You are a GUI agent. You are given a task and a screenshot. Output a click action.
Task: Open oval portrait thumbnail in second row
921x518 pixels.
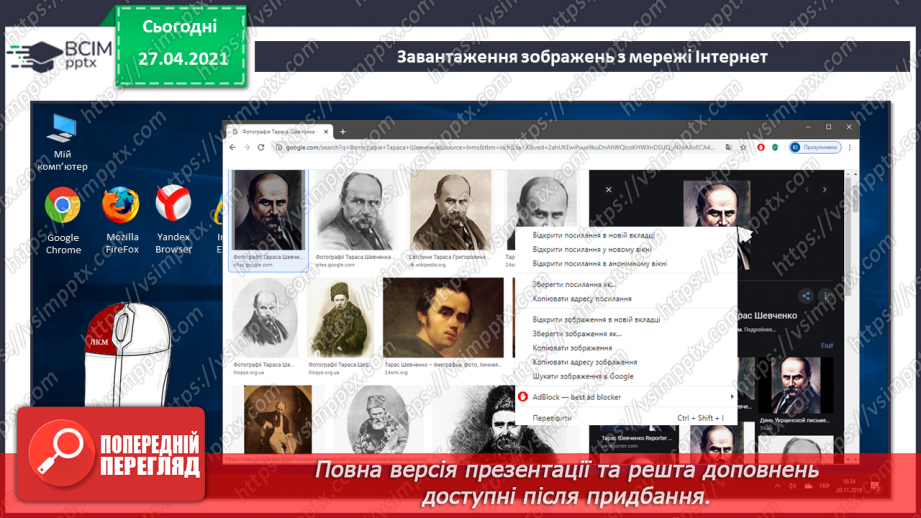coord(265,318)
